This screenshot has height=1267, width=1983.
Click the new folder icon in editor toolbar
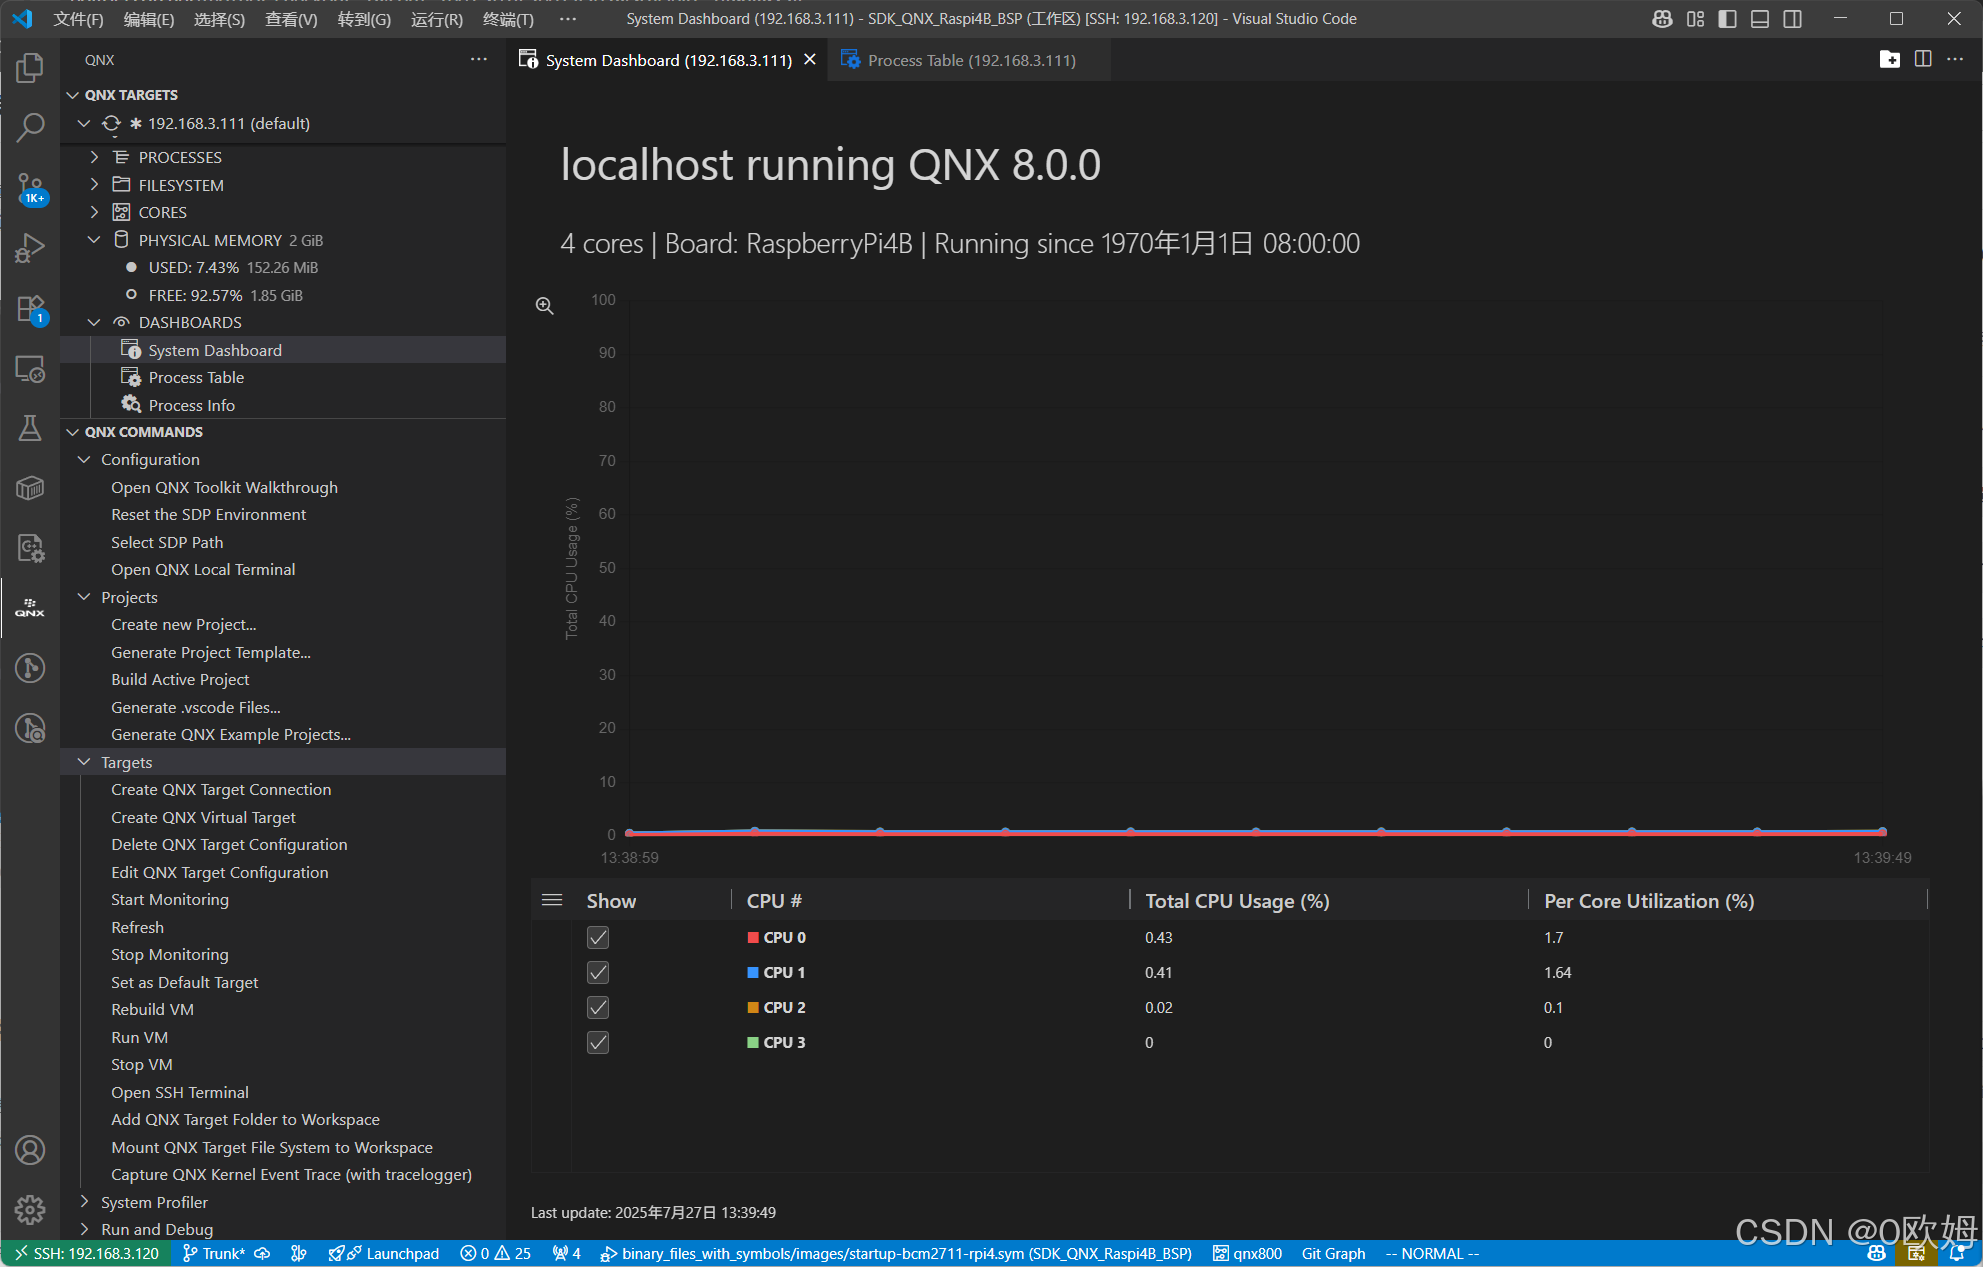coord(1889,60)
